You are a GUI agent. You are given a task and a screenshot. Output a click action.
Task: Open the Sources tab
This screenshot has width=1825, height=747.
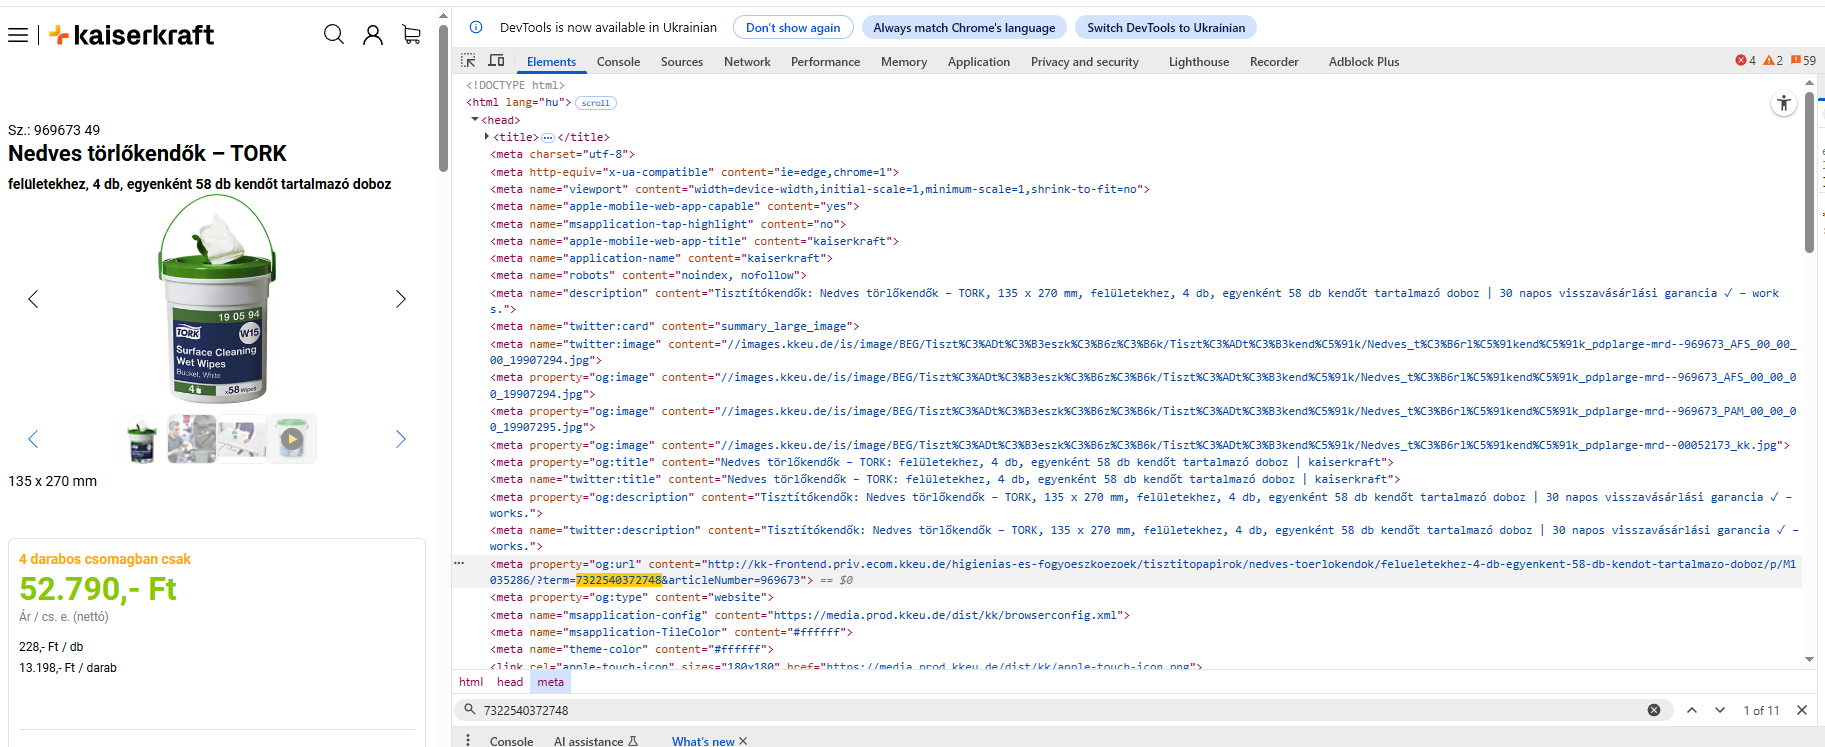[x=682, y=62]
